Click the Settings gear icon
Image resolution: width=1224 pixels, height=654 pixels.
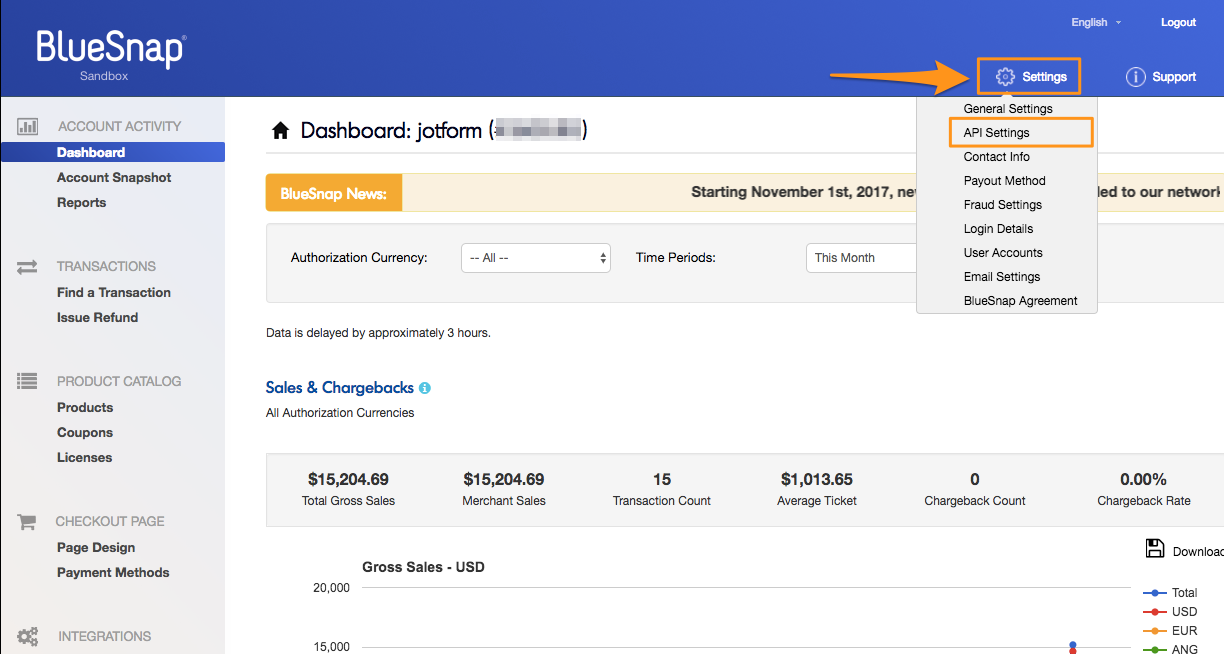coord(1005,77)
